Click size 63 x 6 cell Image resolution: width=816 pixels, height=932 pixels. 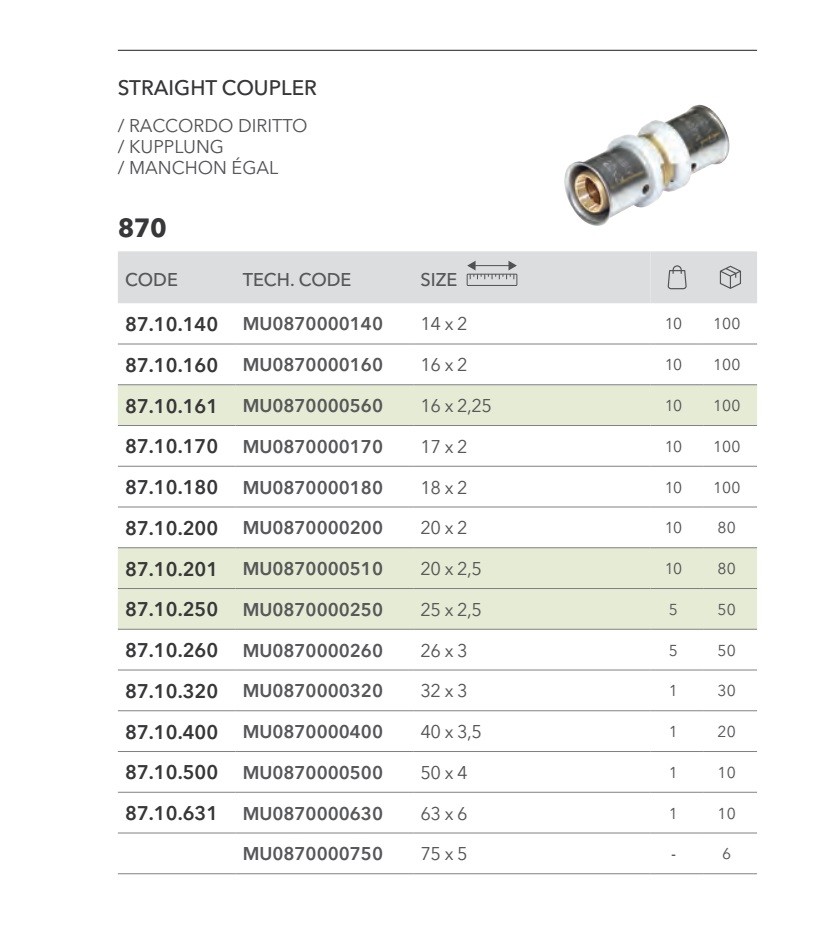pos(443,814)
